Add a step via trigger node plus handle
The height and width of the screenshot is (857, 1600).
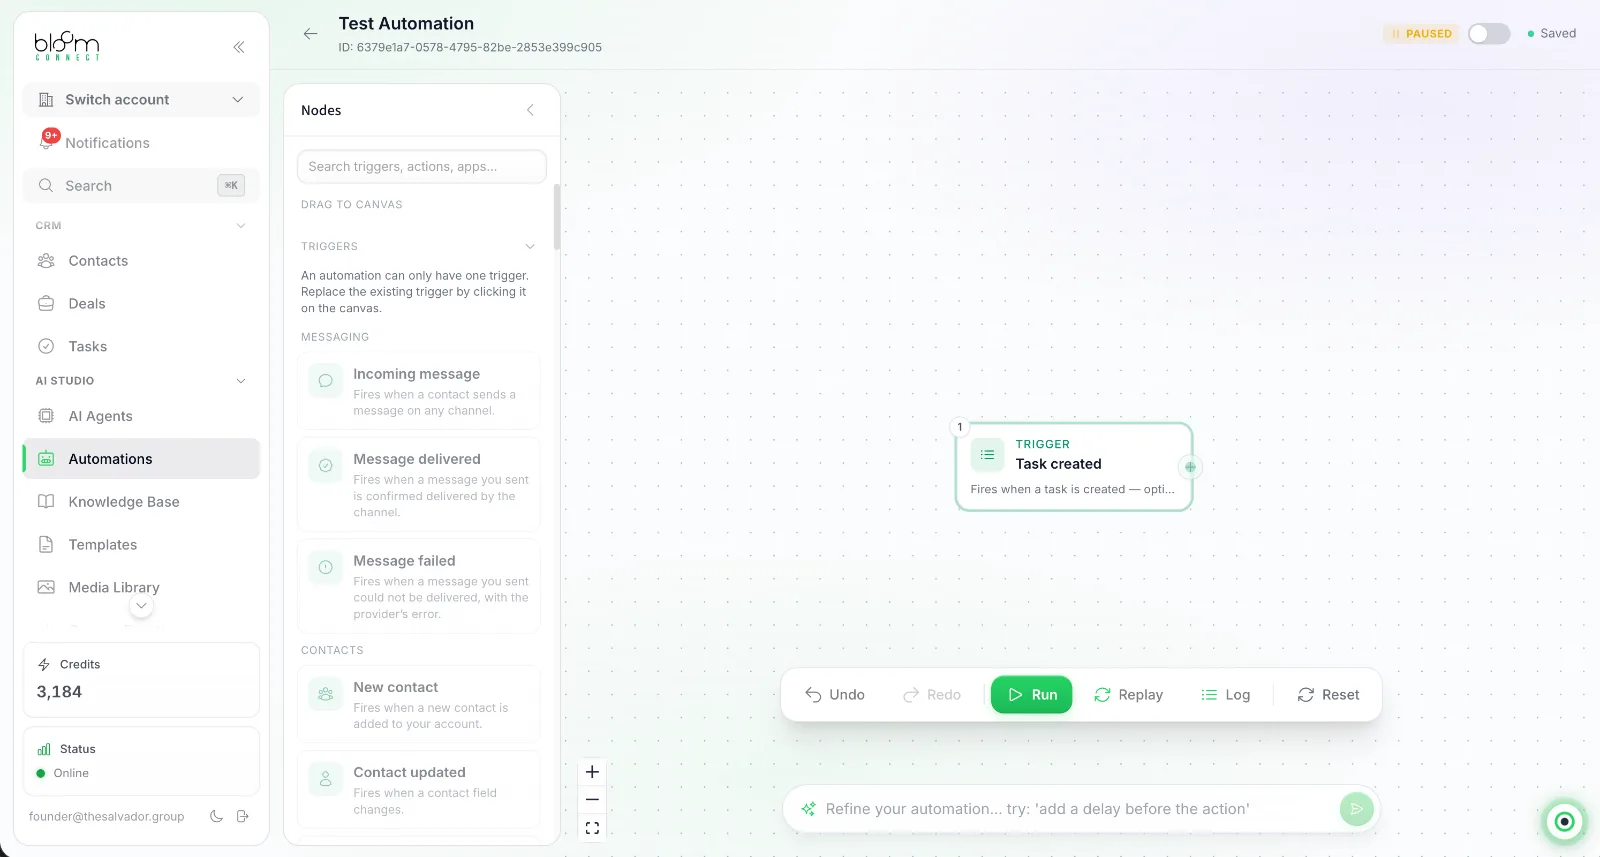[1190, 467]
